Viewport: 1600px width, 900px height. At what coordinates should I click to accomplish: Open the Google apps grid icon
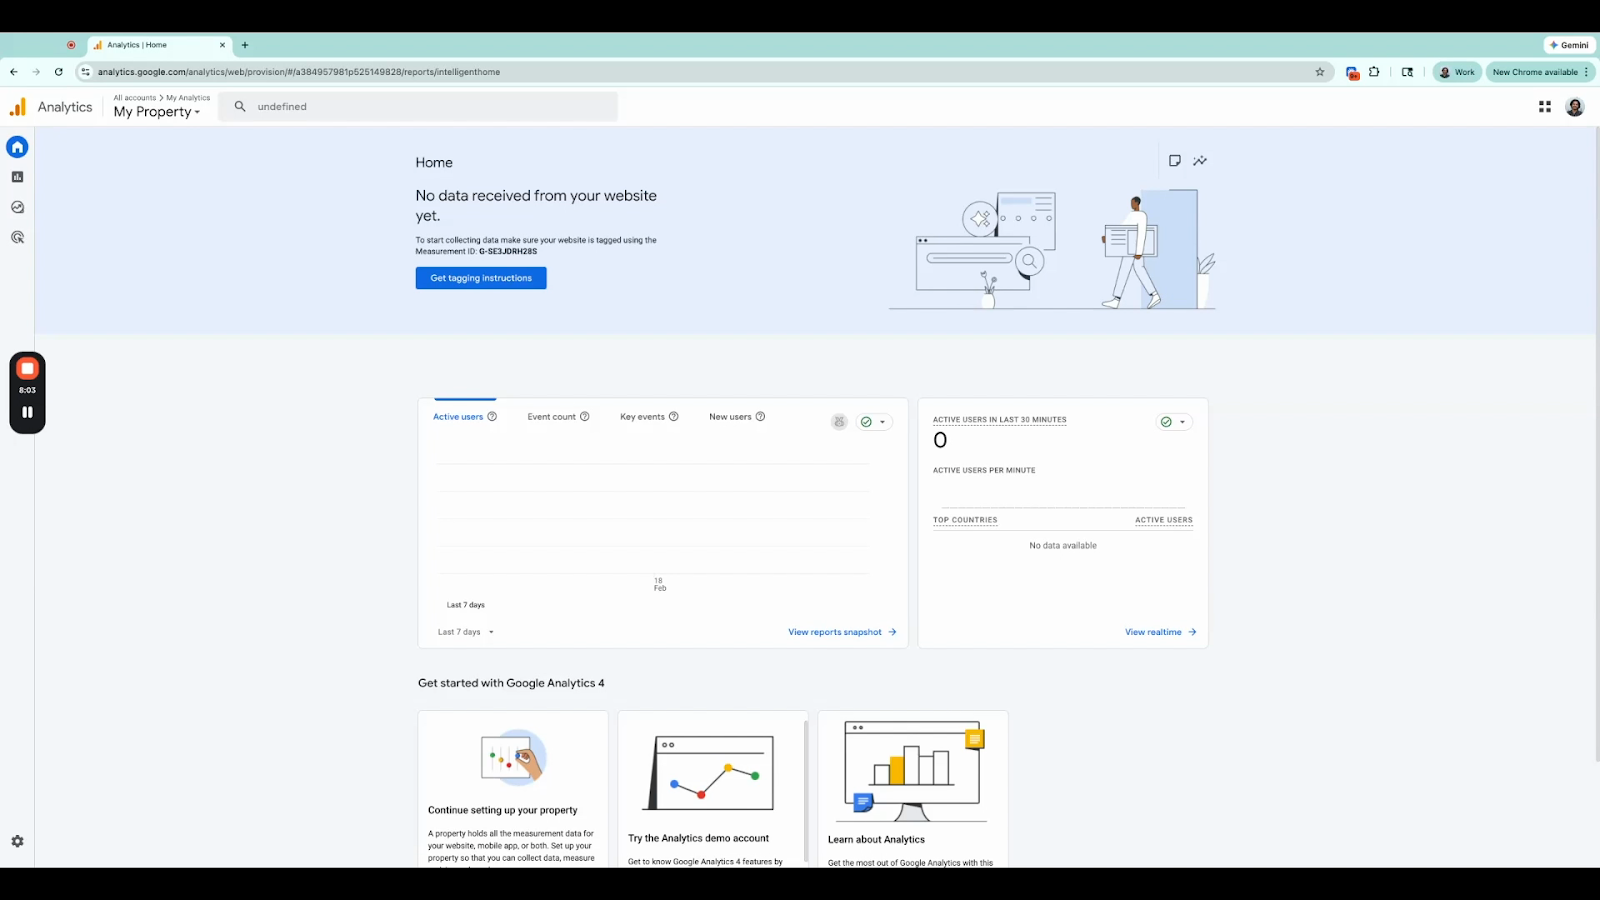1545,107
